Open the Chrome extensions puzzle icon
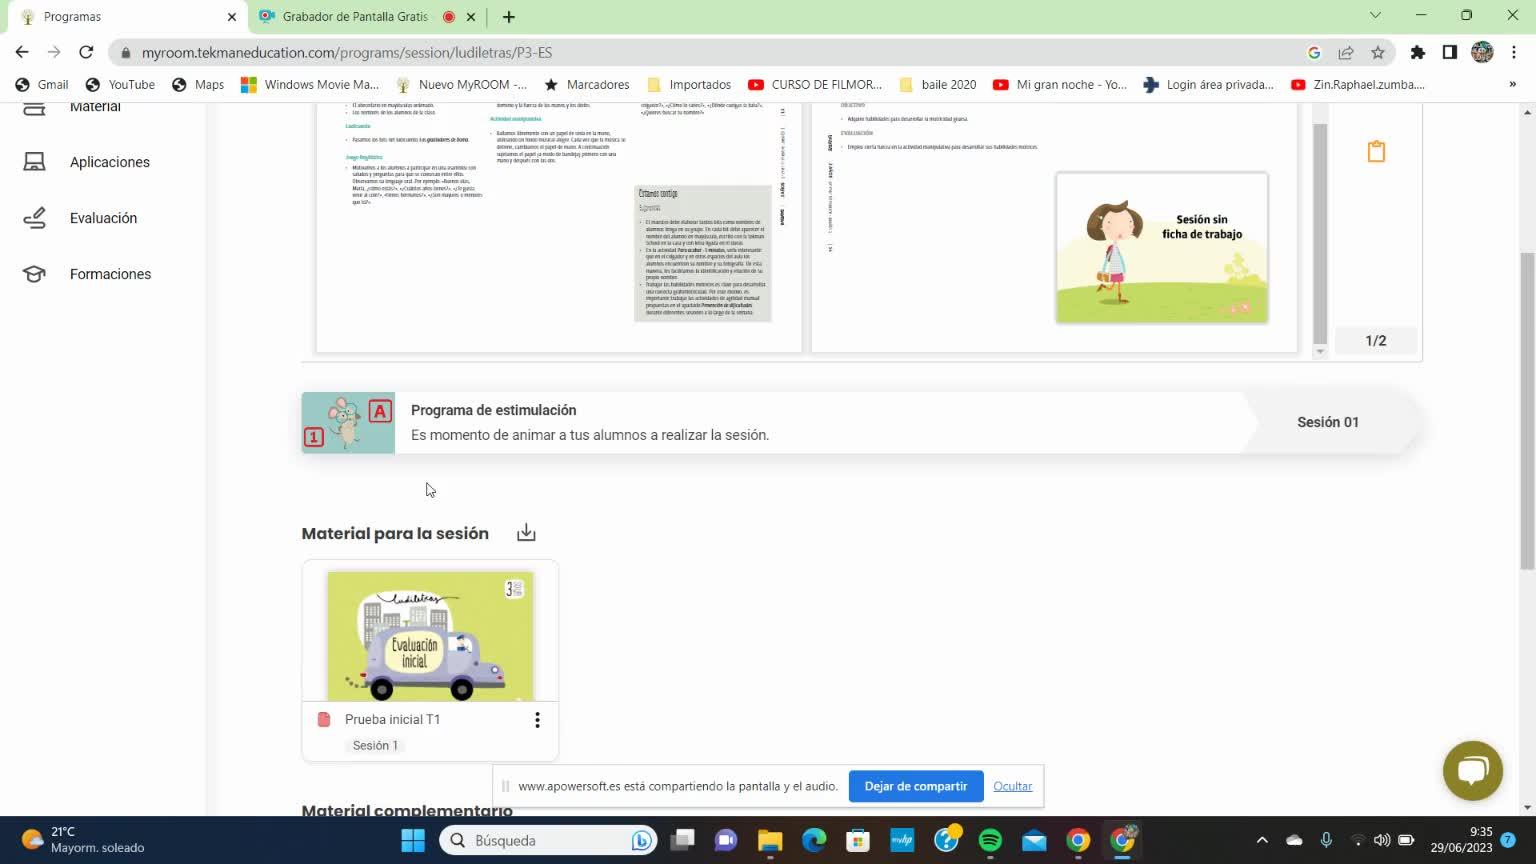The width and height of the screenshot is (1536, 864). [x=1417, y=52]
